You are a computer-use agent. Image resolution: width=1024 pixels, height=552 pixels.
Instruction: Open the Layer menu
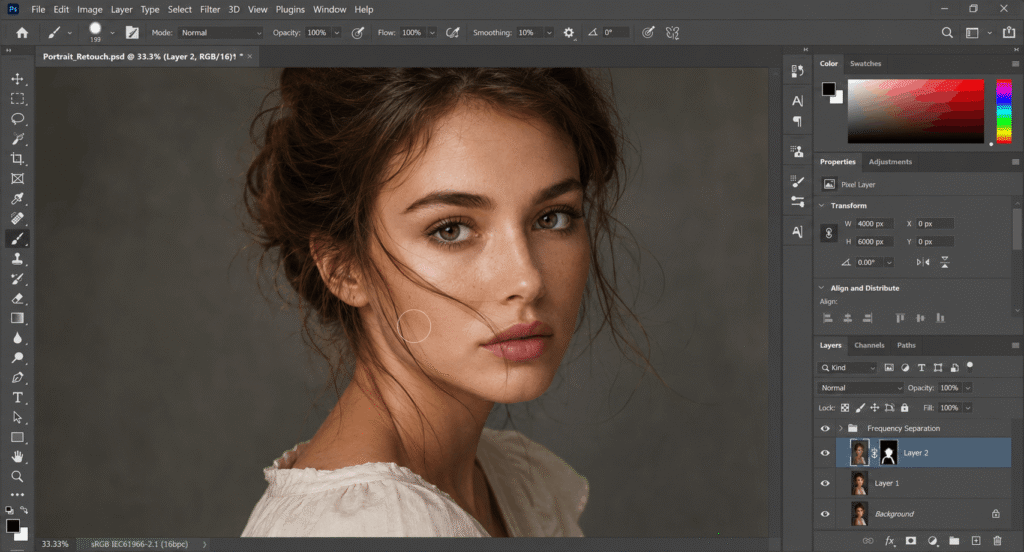pos(121,9)
